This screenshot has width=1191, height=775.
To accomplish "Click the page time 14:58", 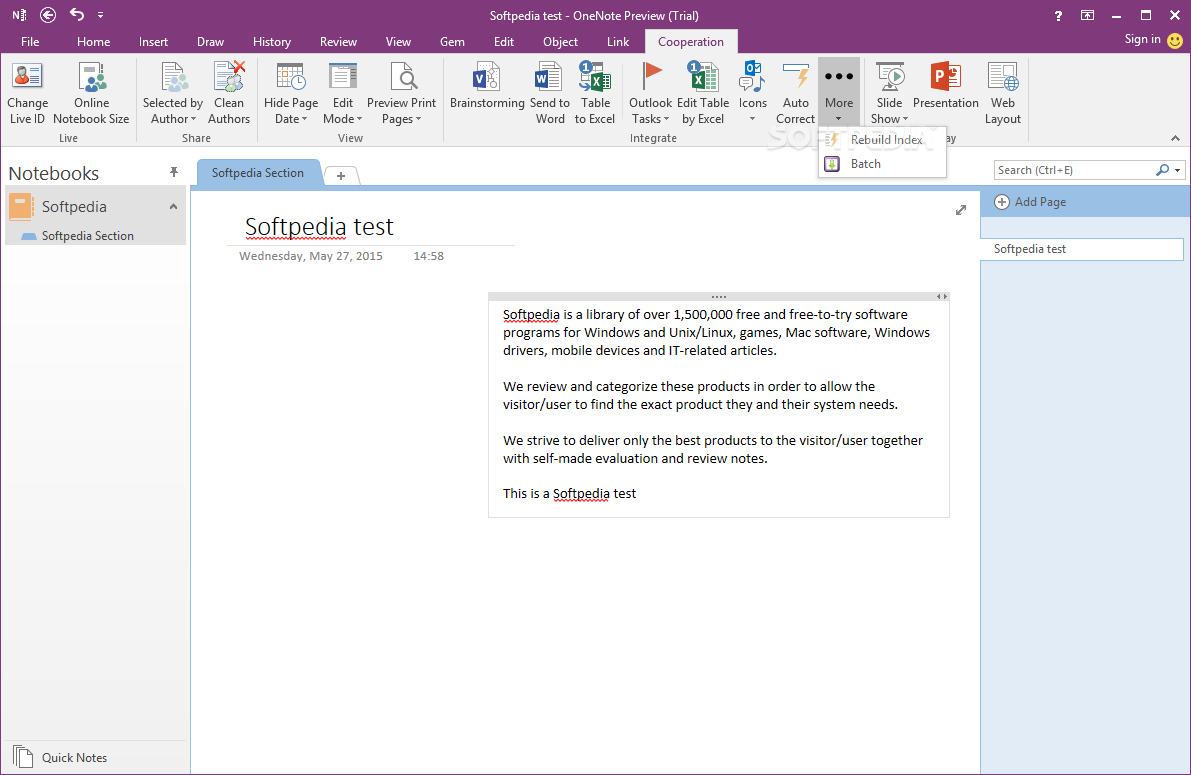I will pyautogui.click(x=428, y=256).
